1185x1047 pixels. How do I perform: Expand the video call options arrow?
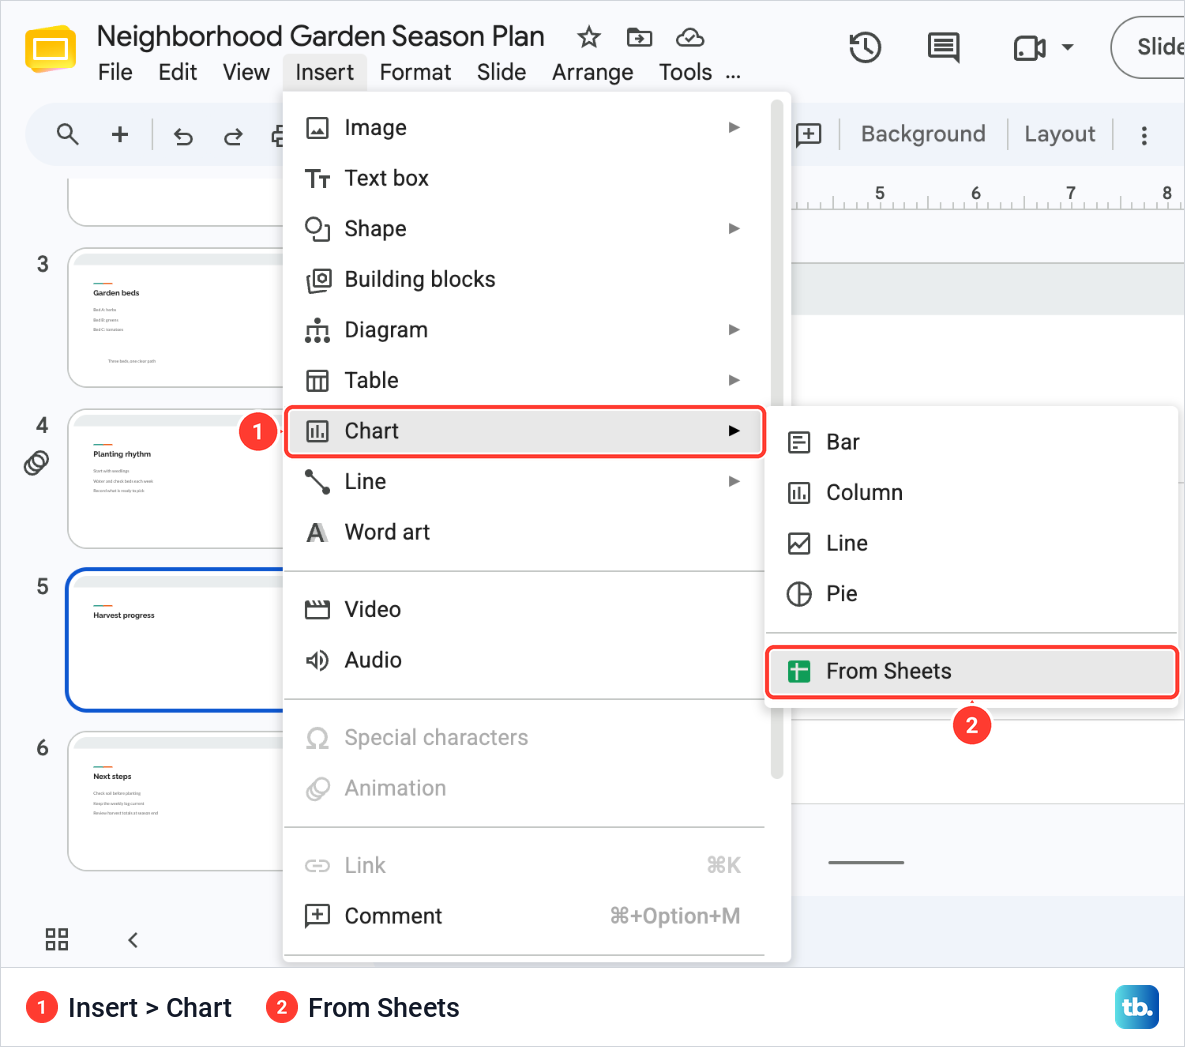coord(1067,48)
